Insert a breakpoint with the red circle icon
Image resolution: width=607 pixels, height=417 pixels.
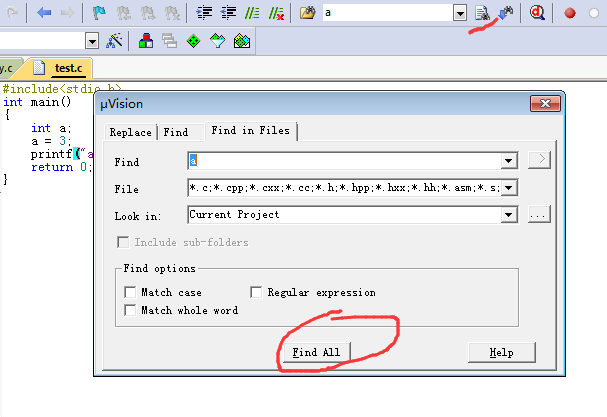(569, 13)
